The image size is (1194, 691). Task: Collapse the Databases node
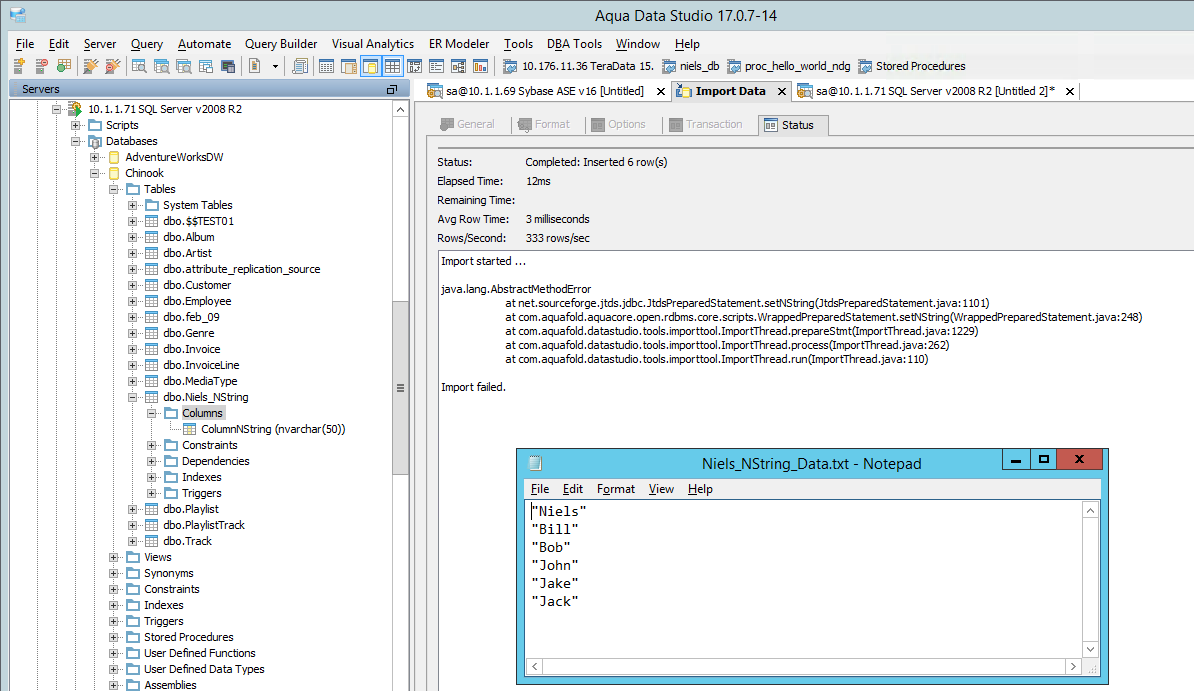[75, 141]
